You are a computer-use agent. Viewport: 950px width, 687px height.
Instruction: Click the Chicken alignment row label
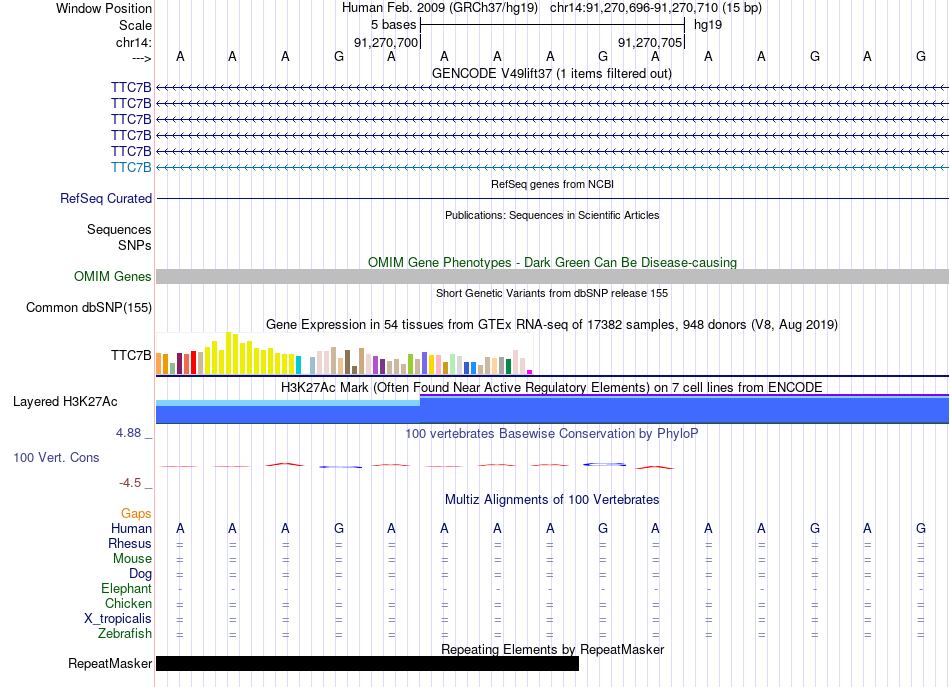(x=128, y=603)
